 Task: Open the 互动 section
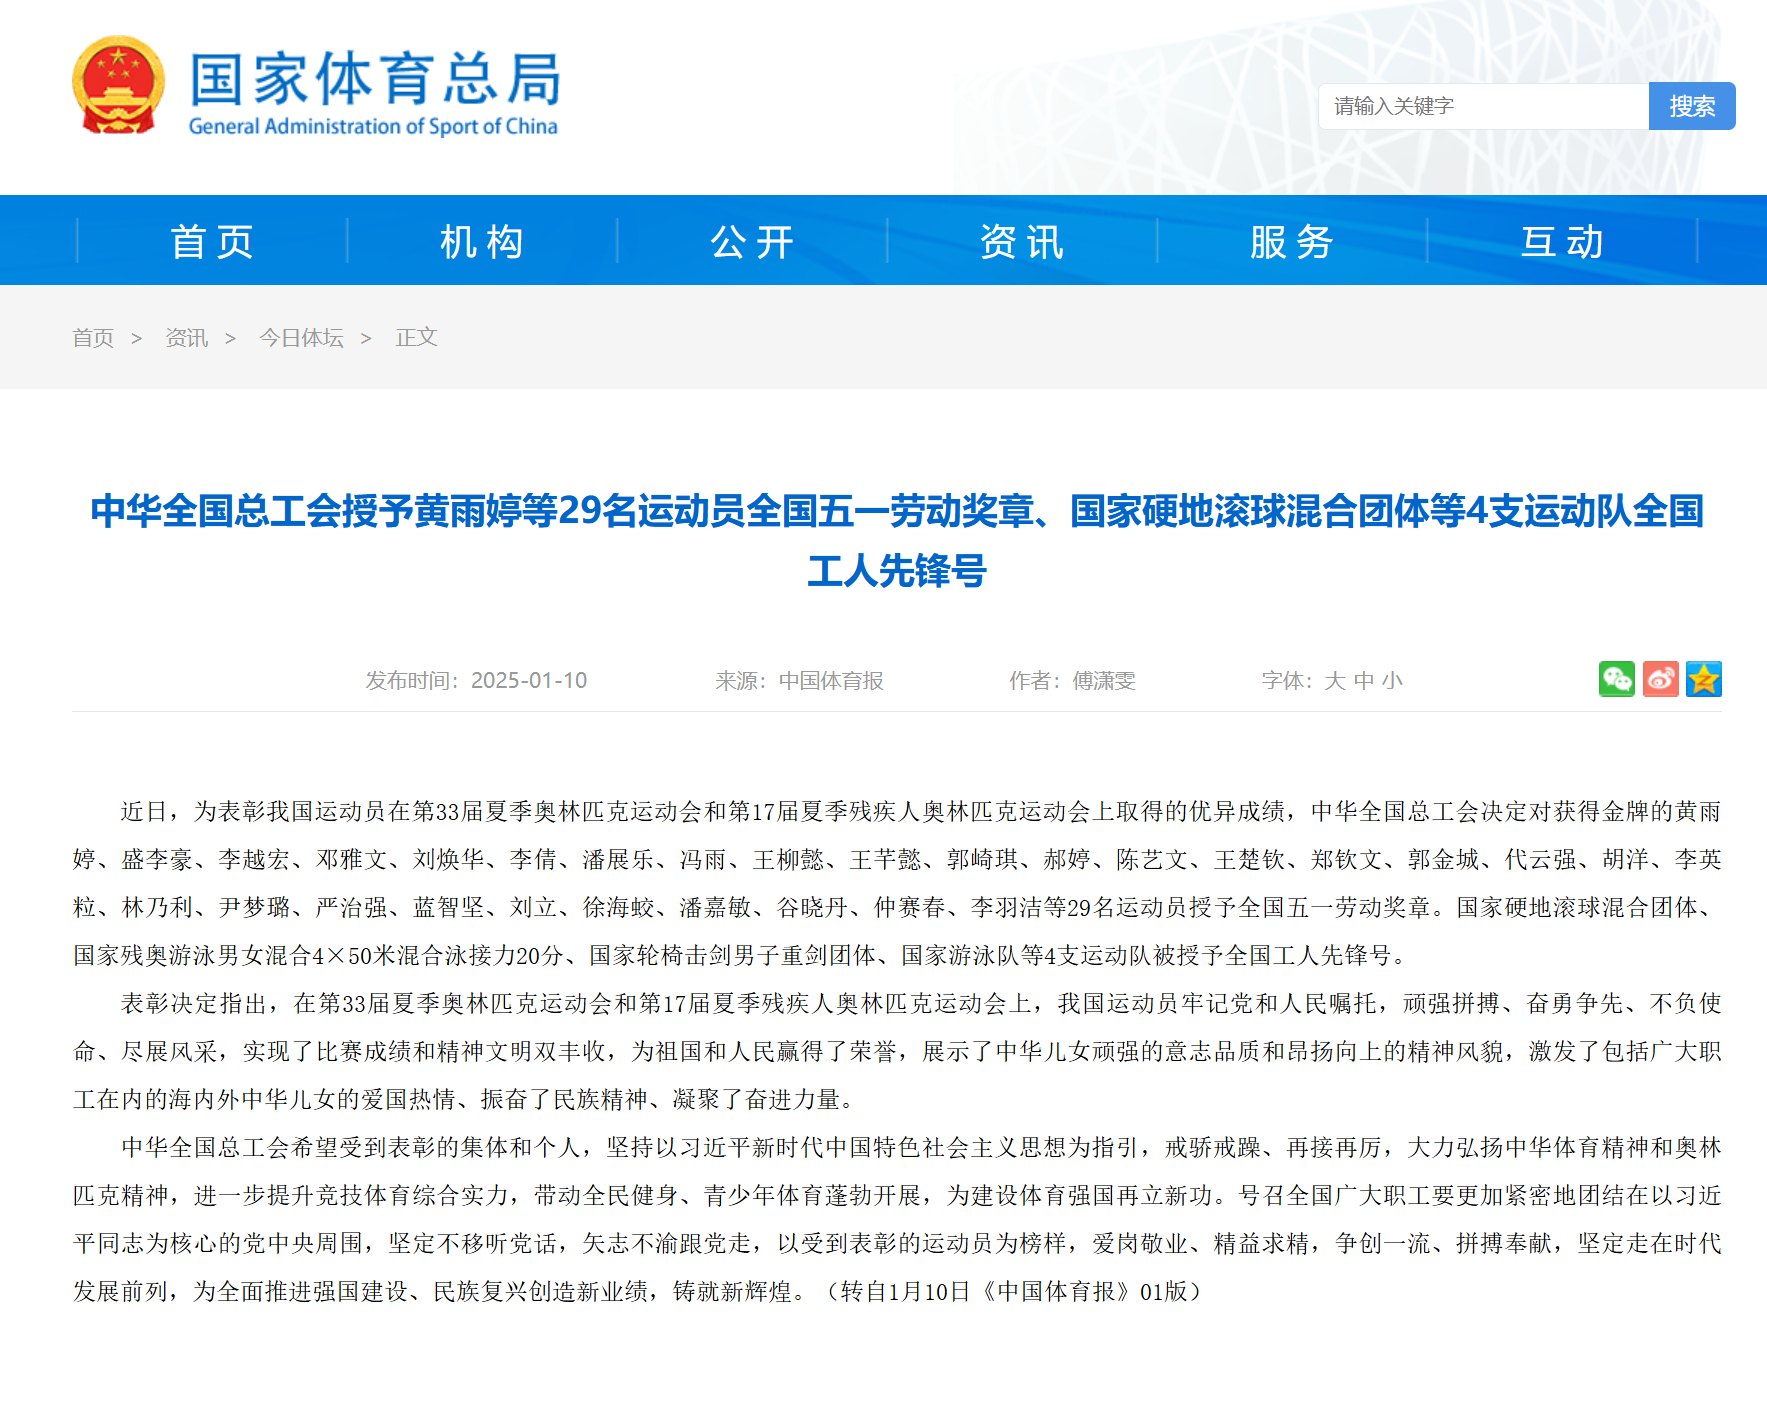(x=1561, y=240)
